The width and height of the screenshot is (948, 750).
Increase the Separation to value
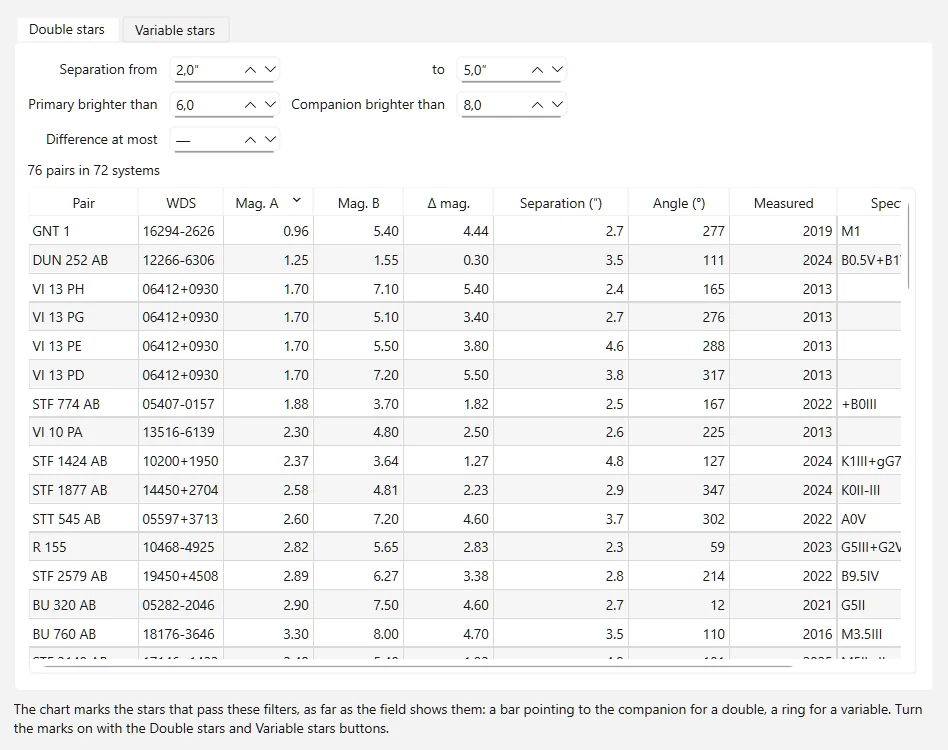[537, 70]
